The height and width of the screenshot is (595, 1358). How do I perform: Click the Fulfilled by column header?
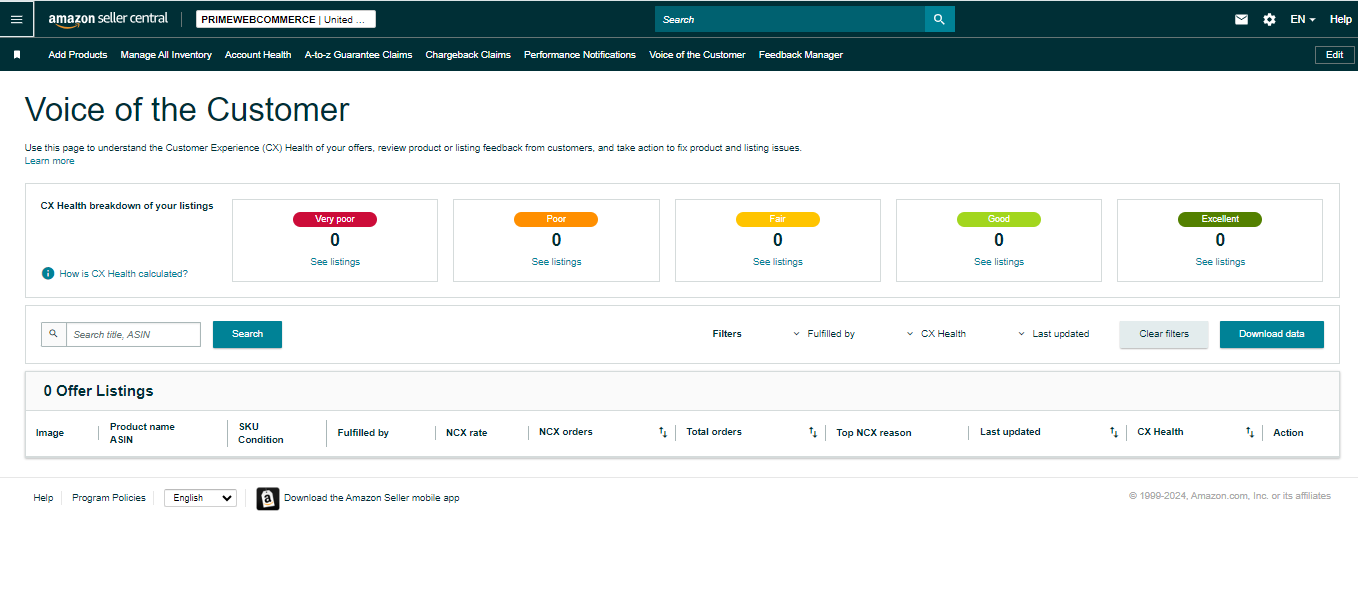click(363, 433)
